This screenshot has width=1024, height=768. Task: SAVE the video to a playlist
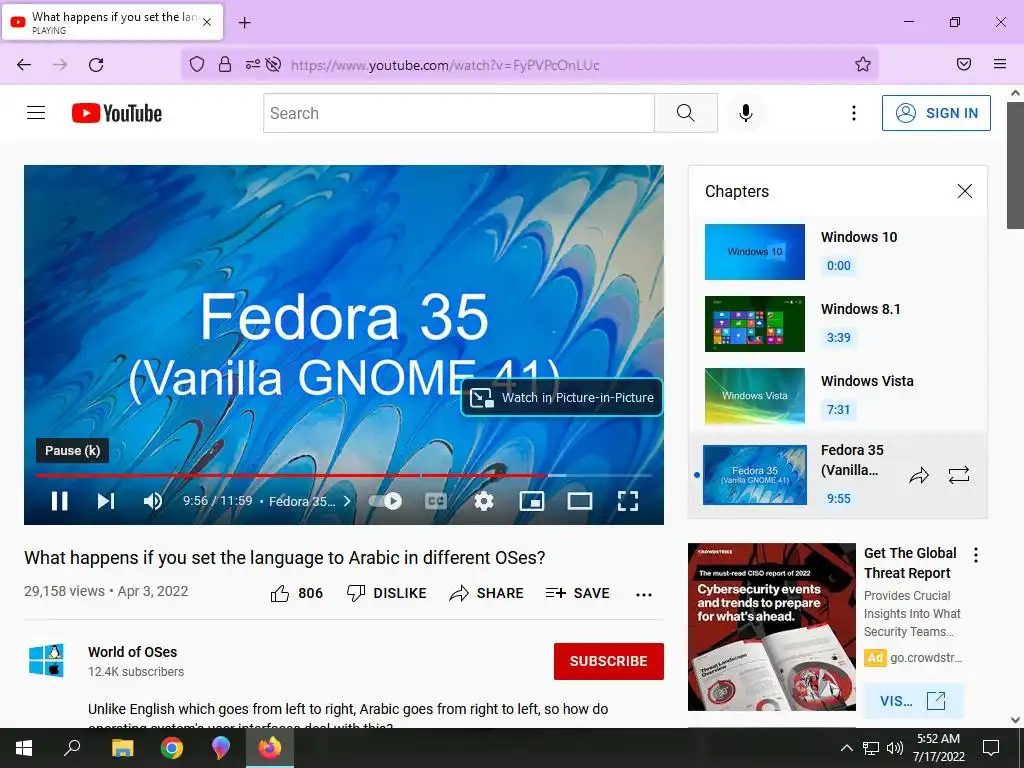(x=577, y=593)
